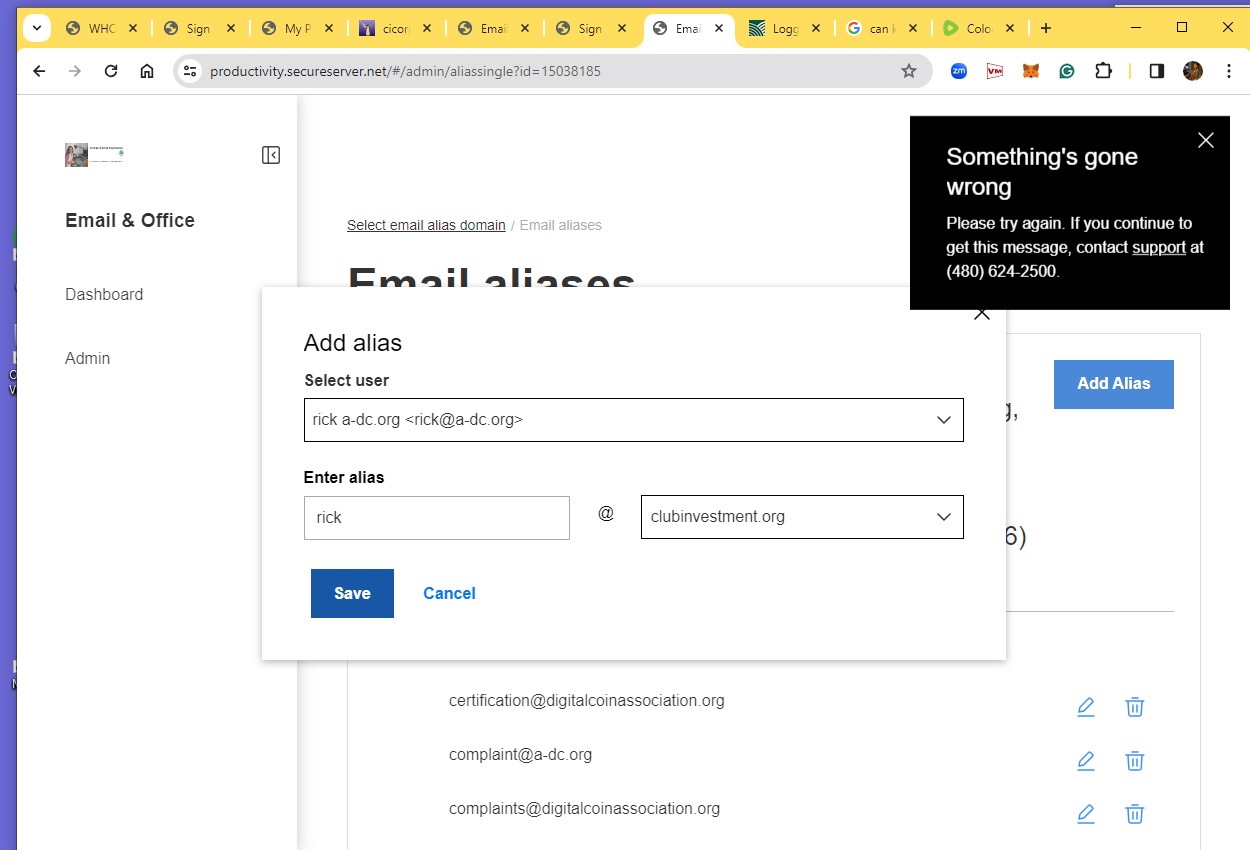Open the Chrome profile avatar

pos(1193,71)
